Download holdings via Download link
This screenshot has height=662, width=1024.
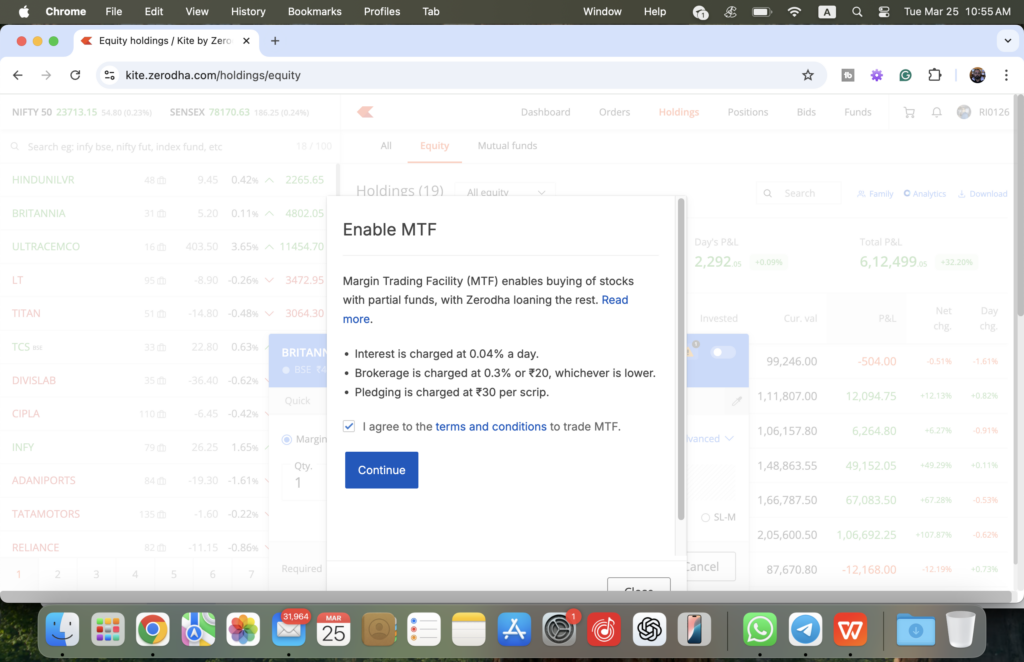click(982, 194)
